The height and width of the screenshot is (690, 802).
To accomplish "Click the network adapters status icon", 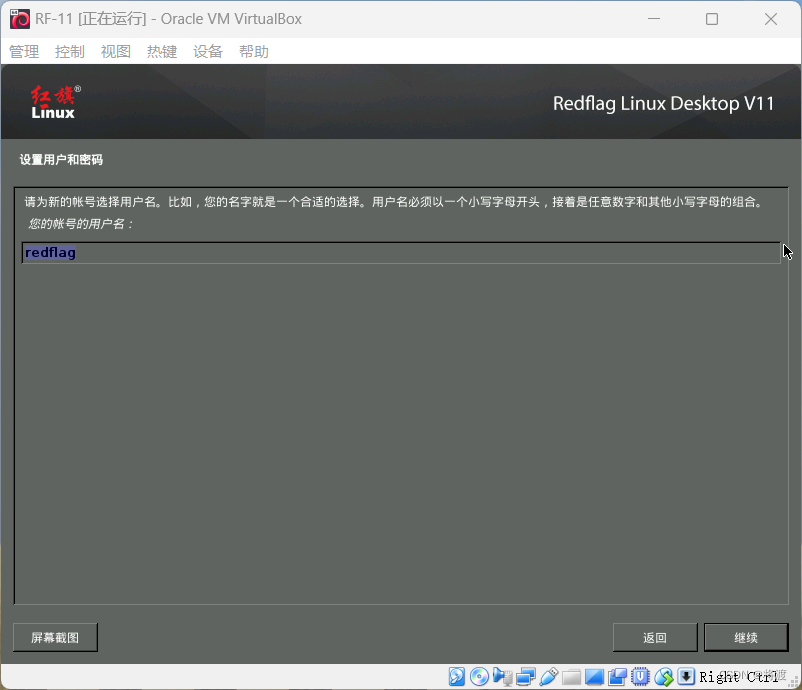I will pos(525,676).
